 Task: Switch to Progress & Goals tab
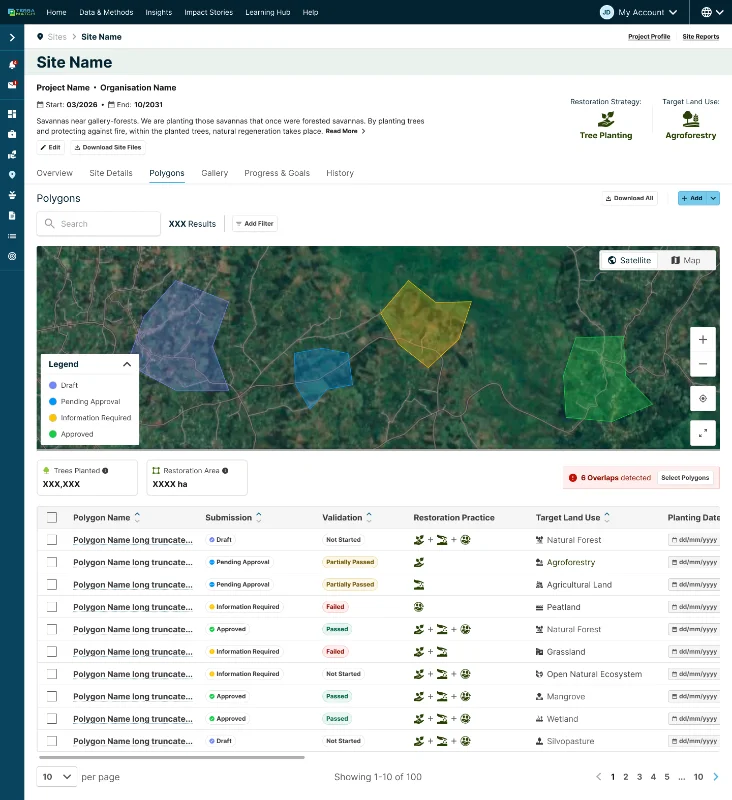tap(277, 173)
